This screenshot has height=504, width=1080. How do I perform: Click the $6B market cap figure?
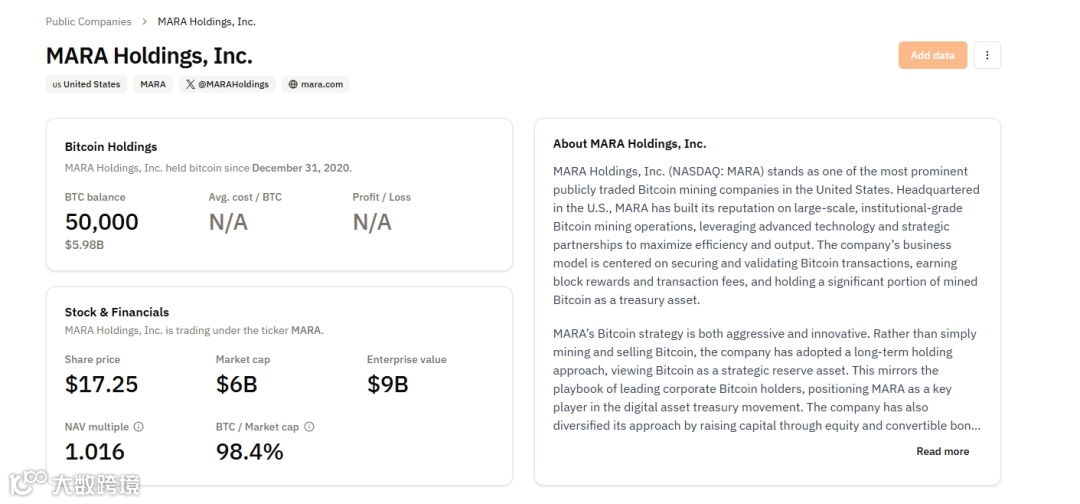pos(237,384)
